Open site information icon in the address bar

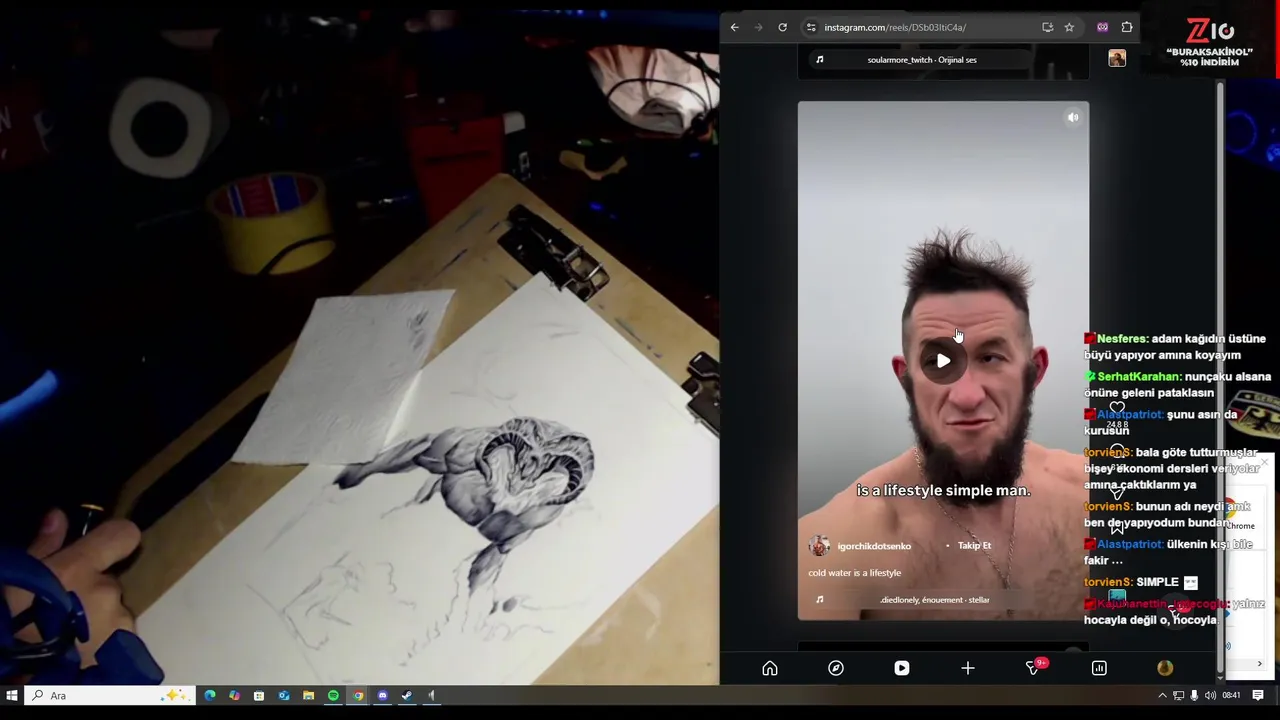click(811, 27)
